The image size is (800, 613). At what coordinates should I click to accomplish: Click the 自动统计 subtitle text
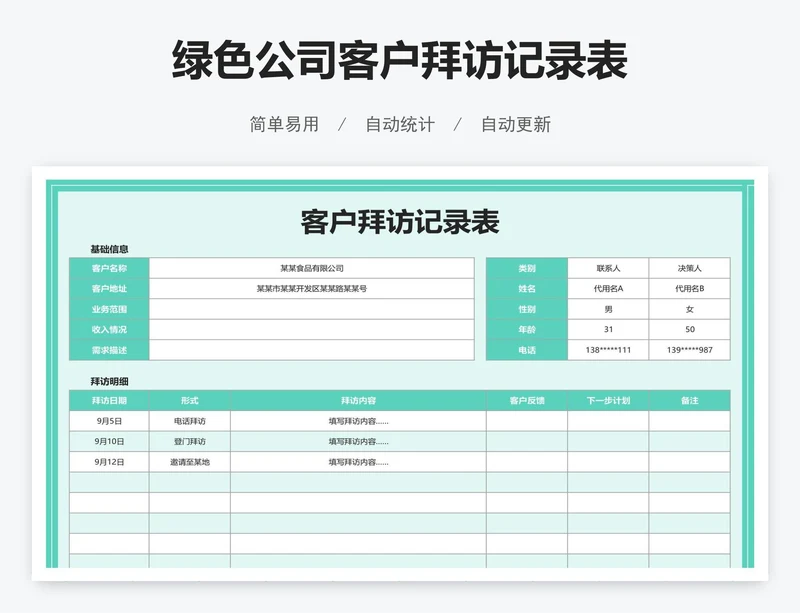coord(400,125)
